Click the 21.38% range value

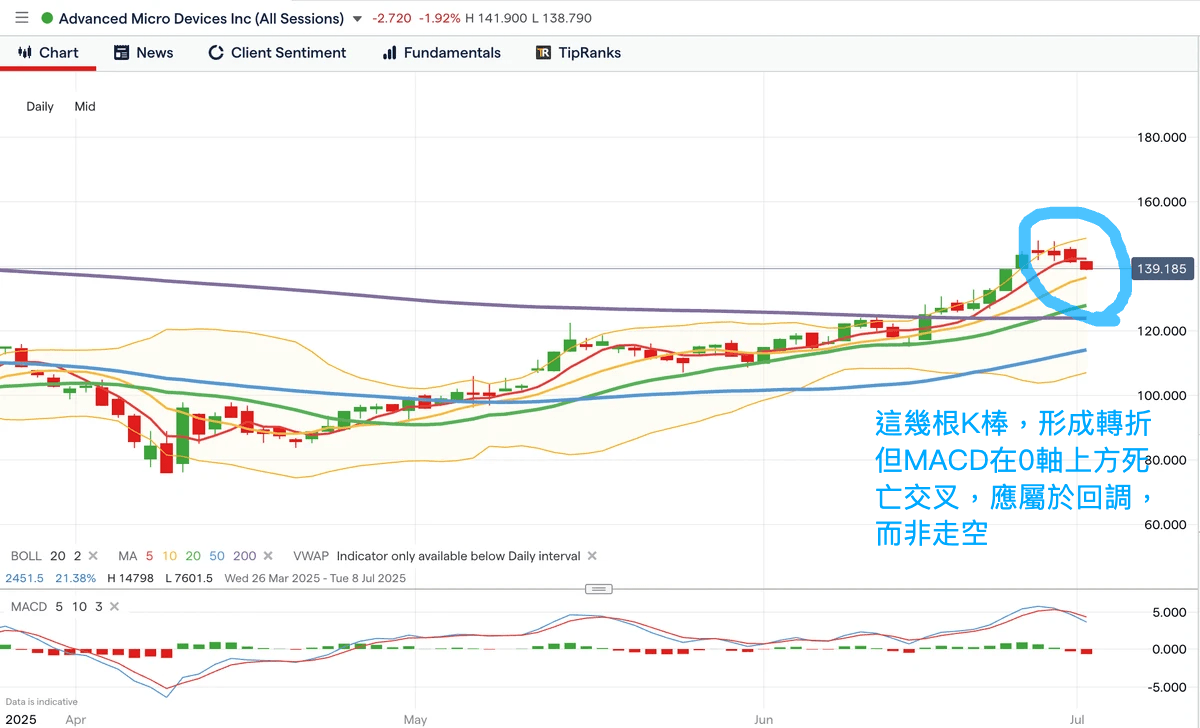[x=76, y=578]
